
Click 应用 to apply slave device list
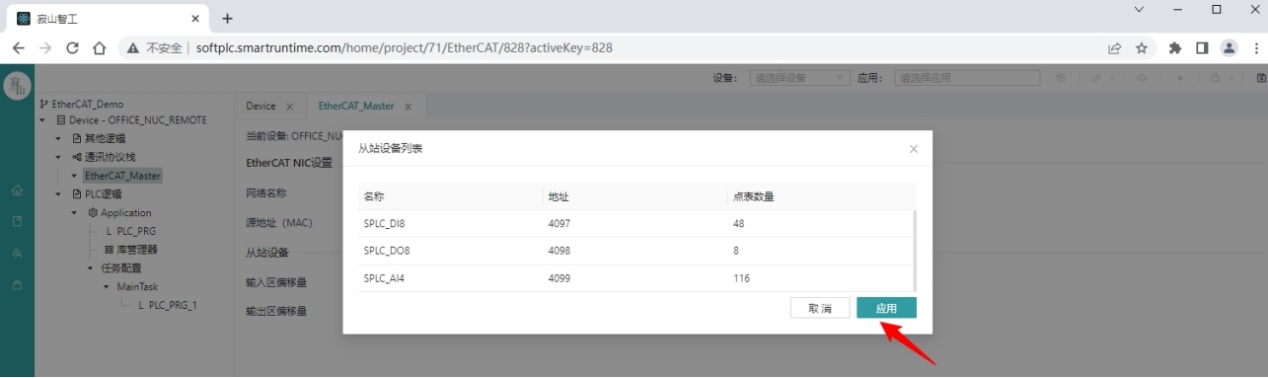tap(886, 308)
